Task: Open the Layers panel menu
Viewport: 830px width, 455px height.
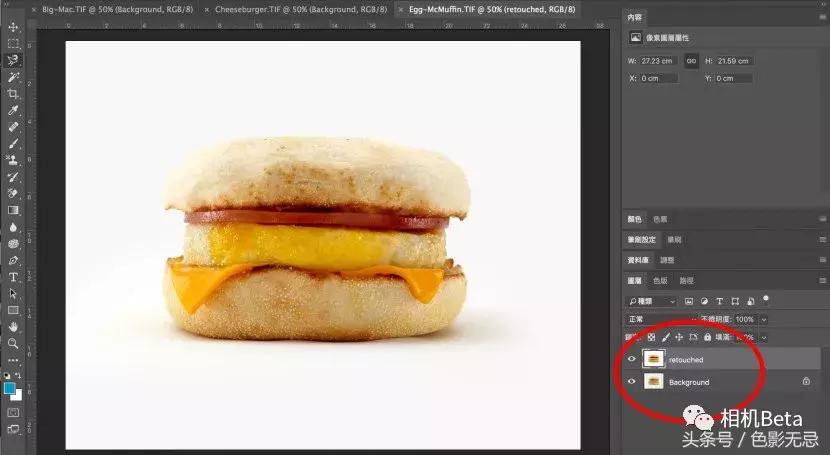Action: [x=823, y=280]
